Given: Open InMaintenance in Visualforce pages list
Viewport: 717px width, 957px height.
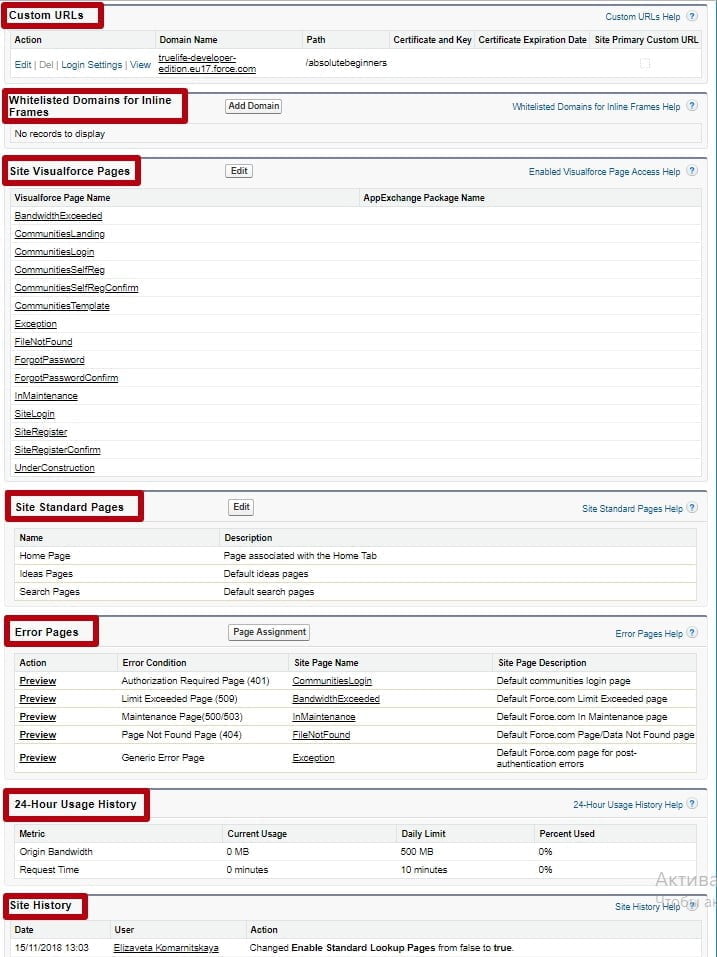Looking at the screenshot, I should pyautogui.click(x=46, y=396).
